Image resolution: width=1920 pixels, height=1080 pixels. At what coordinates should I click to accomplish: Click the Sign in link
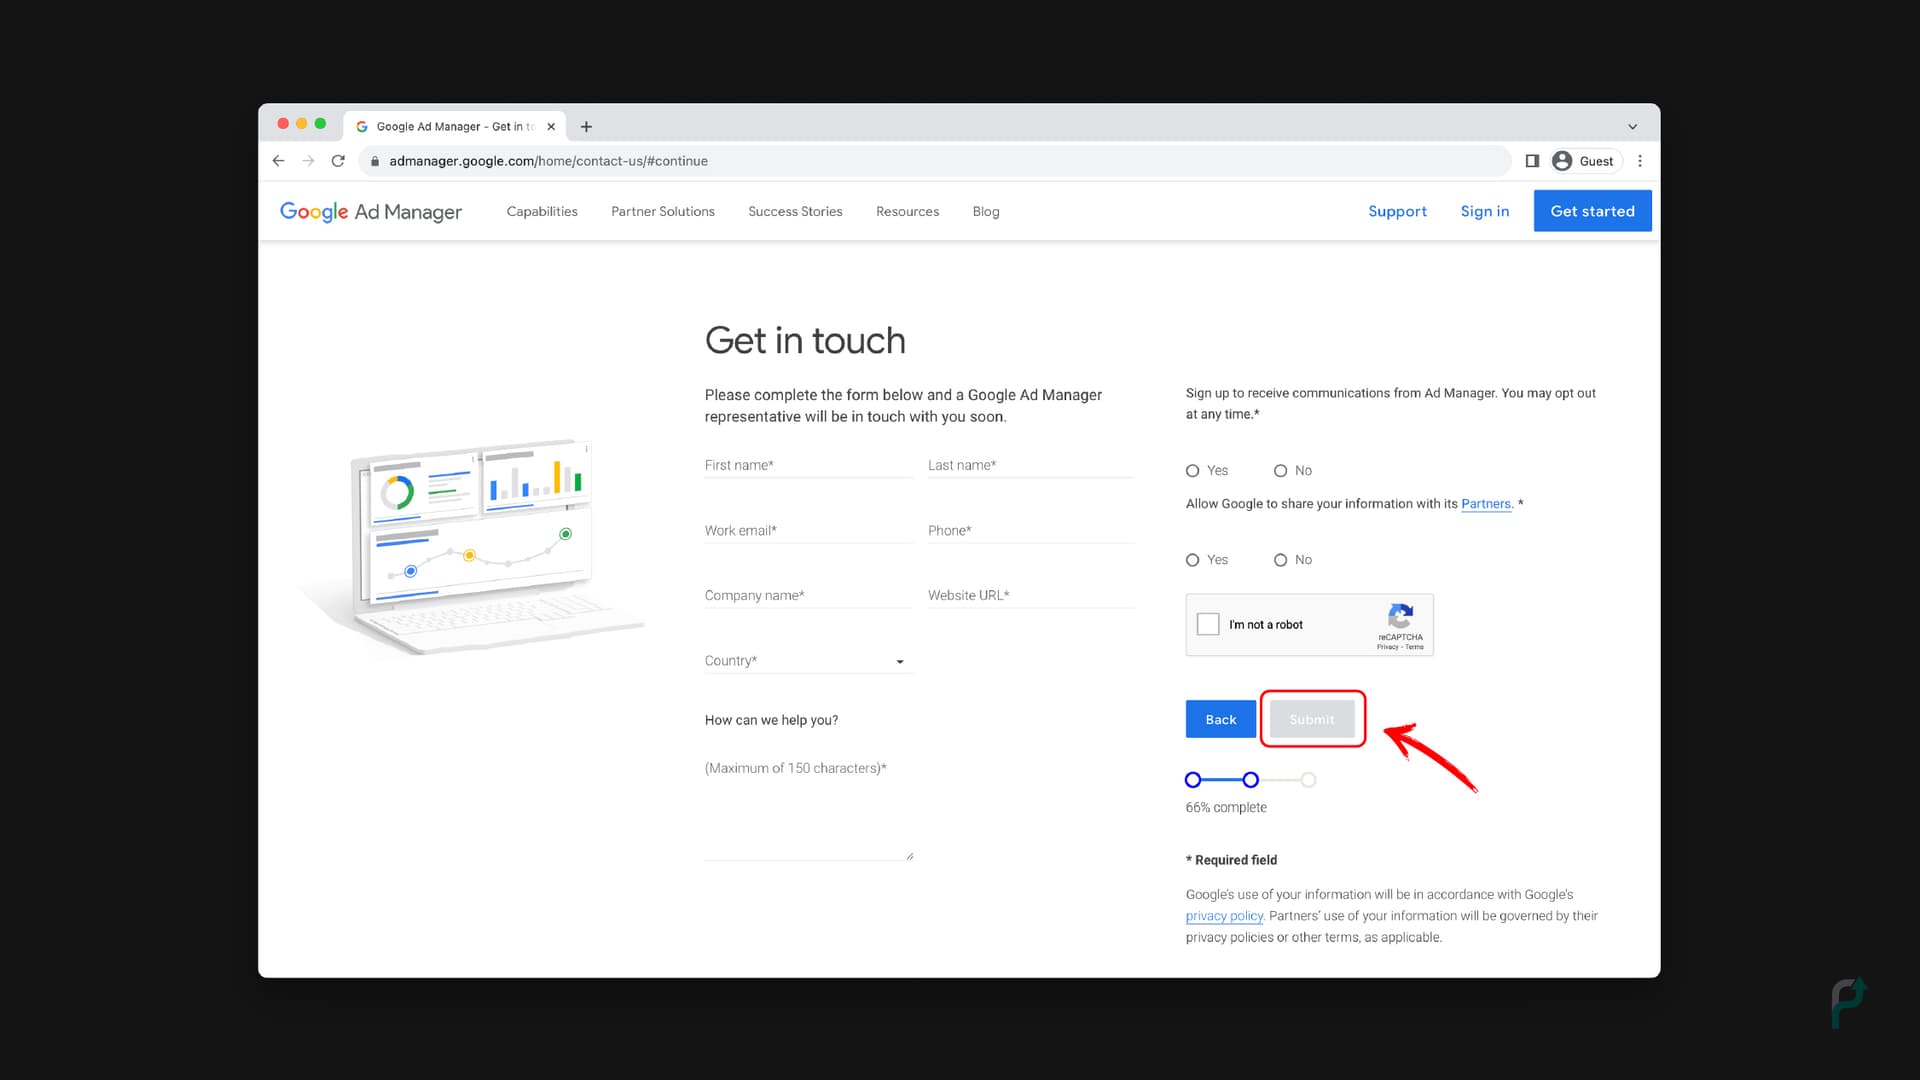1484,211
